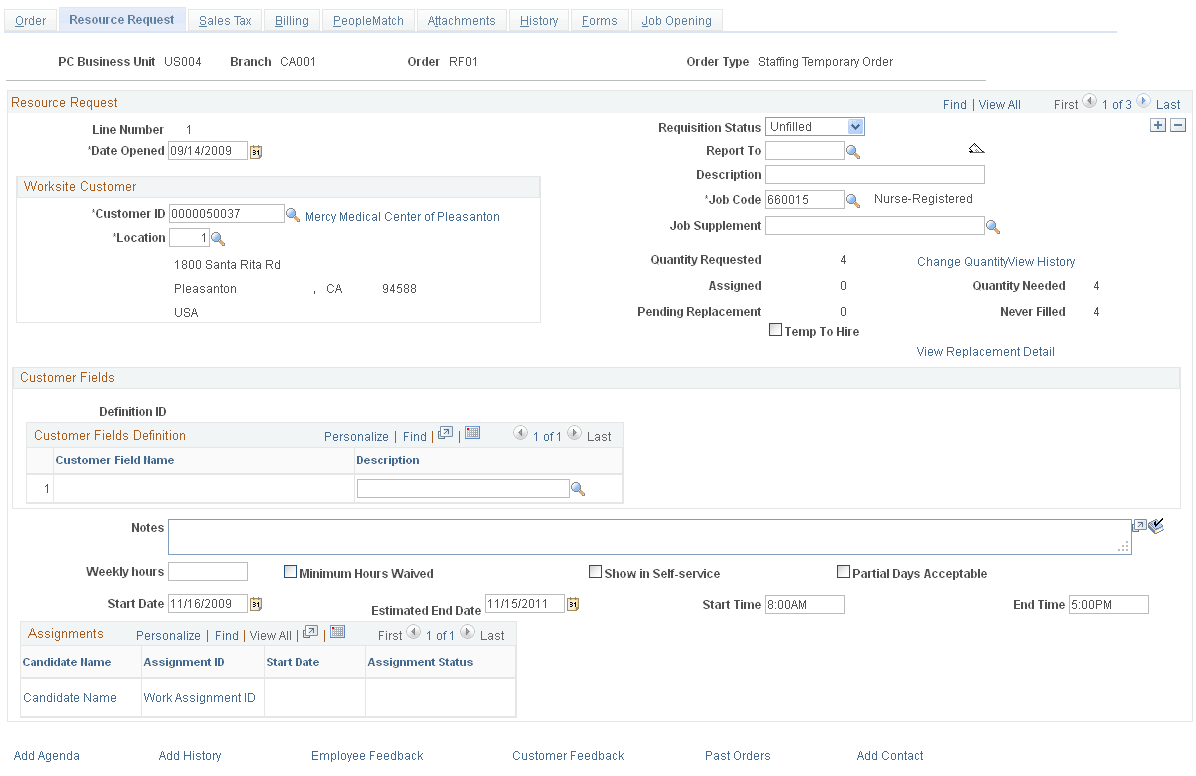Screen dimensions: 1196x776
Task: Click the Job Supplement input field
Action: tap(875, 226)
